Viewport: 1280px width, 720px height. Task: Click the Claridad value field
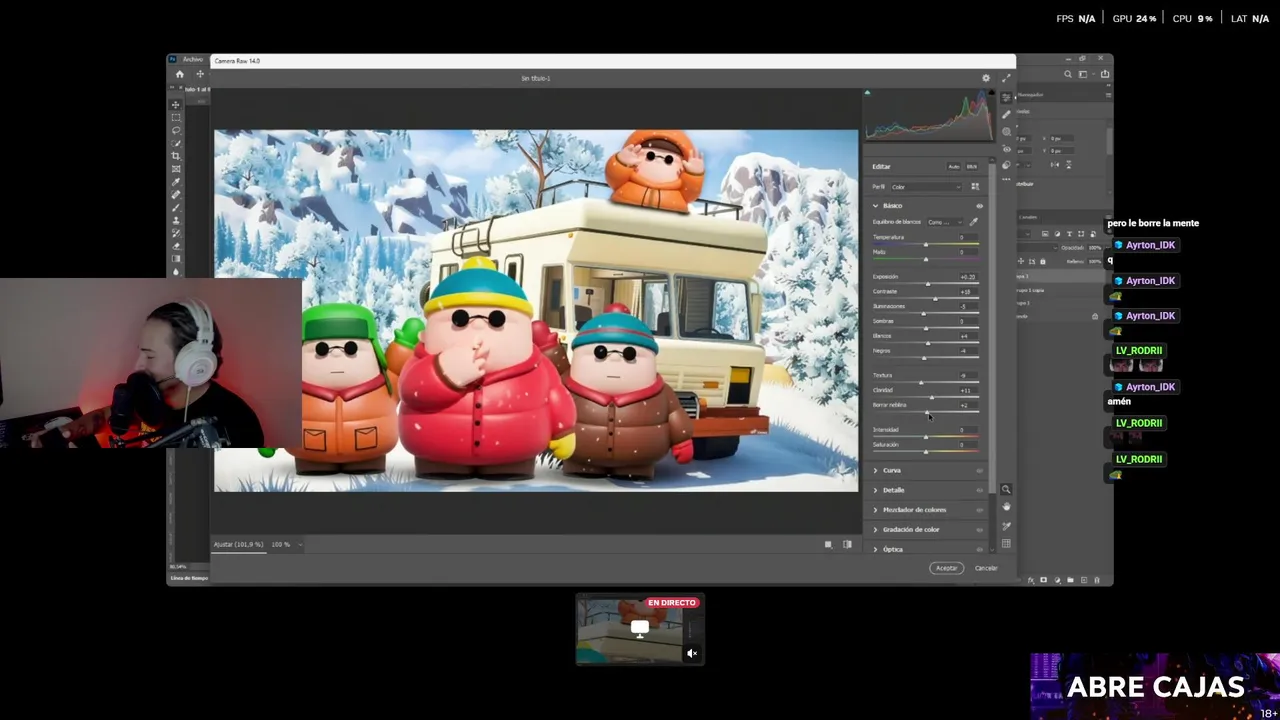(x=966, y=390)
